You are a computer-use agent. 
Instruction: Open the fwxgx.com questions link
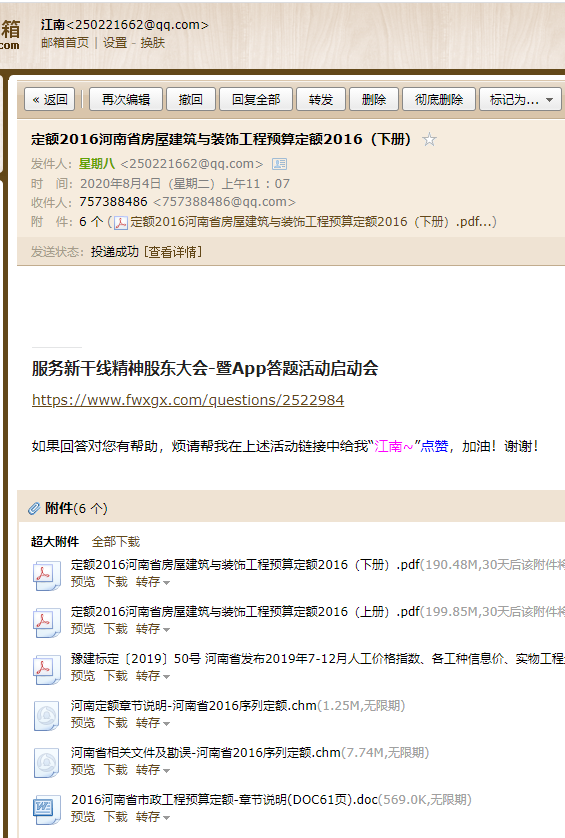click(x=188, y=400)
